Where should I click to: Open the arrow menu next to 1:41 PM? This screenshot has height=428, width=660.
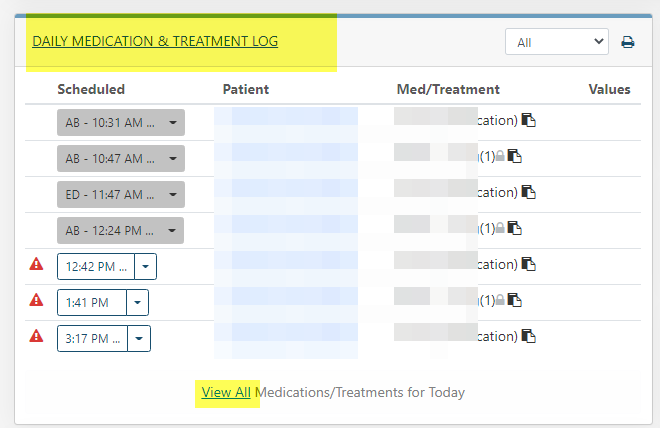pos(137,302)
